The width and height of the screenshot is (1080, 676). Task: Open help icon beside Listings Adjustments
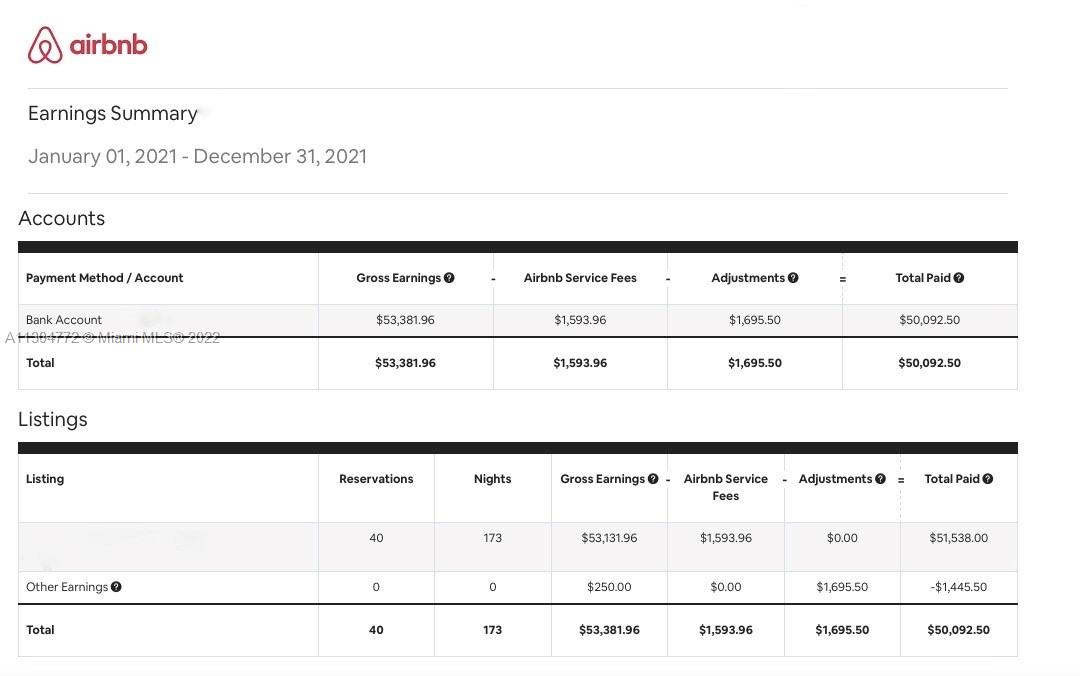[880, 478]
